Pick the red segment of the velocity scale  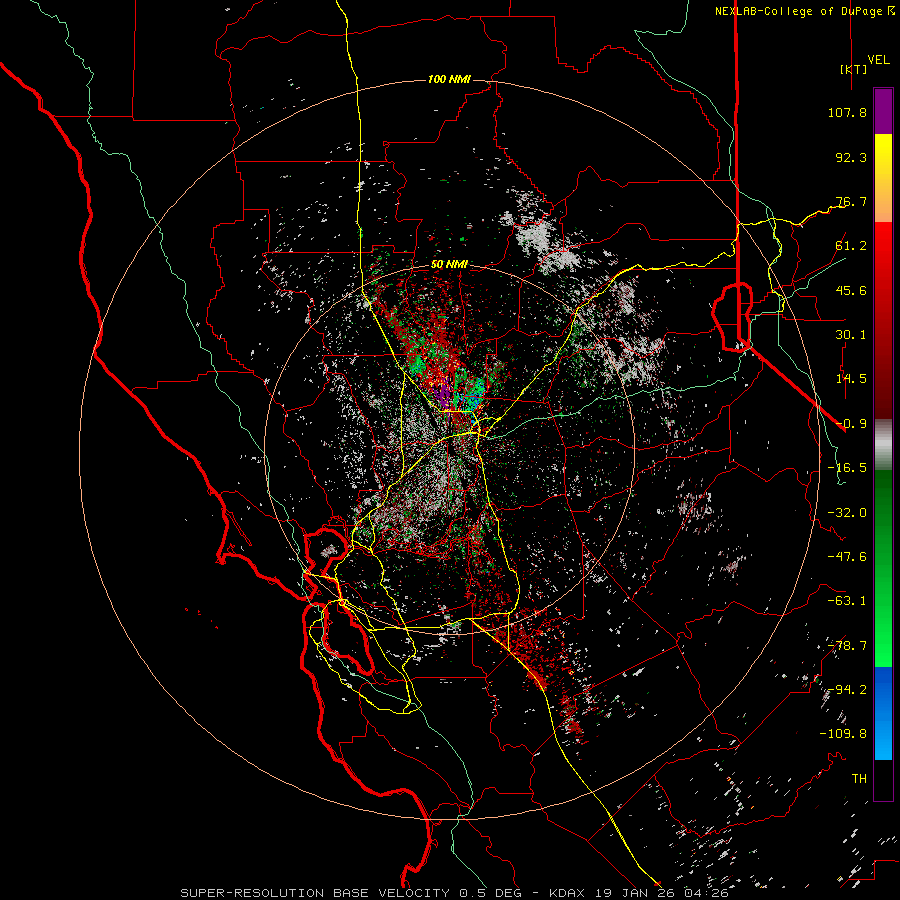coord(883,320)
